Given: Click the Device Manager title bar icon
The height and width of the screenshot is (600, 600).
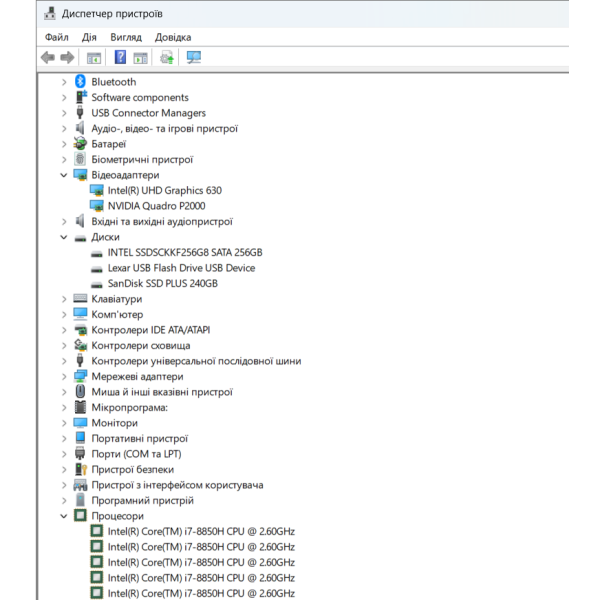Looking at the screenshot, I should tap(50, 14).
